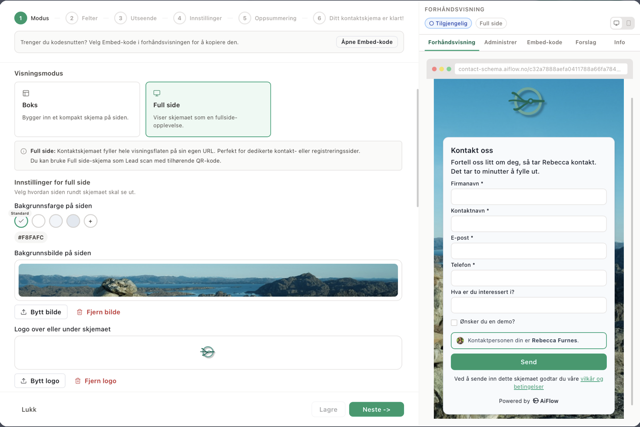This screenshot has height=427, width=640.
Task: Click the background landscape image thumbnail
Action: [208, 280]
